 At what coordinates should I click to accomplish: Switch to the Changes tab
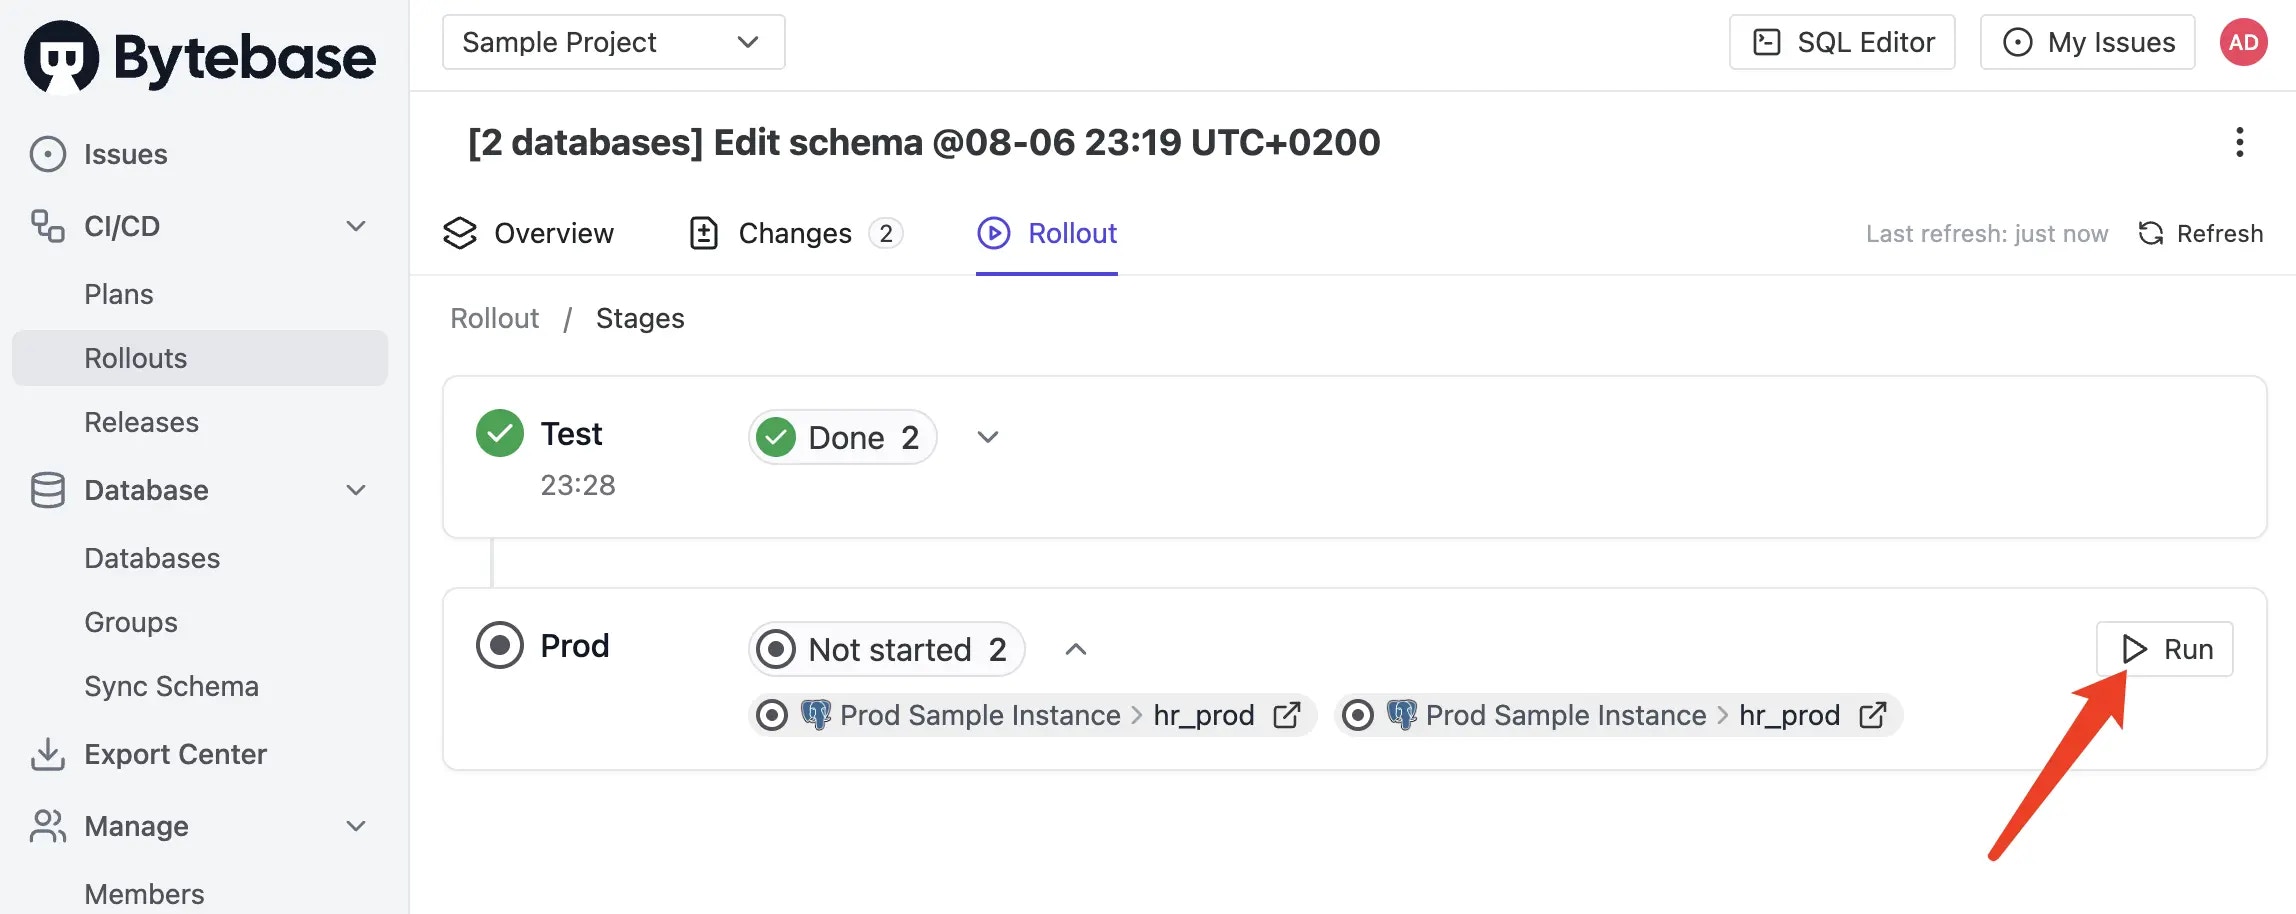pyautogui.click(x=796, y=233)
